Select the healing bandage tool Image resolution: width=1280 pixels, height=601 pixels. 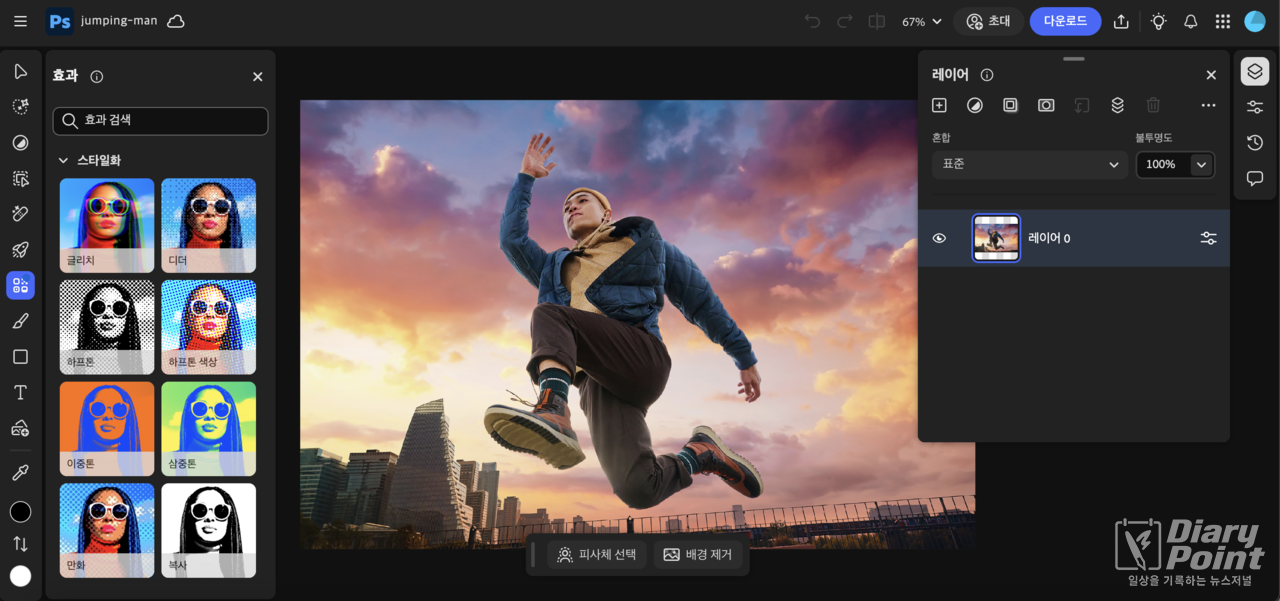coord(20,214)
